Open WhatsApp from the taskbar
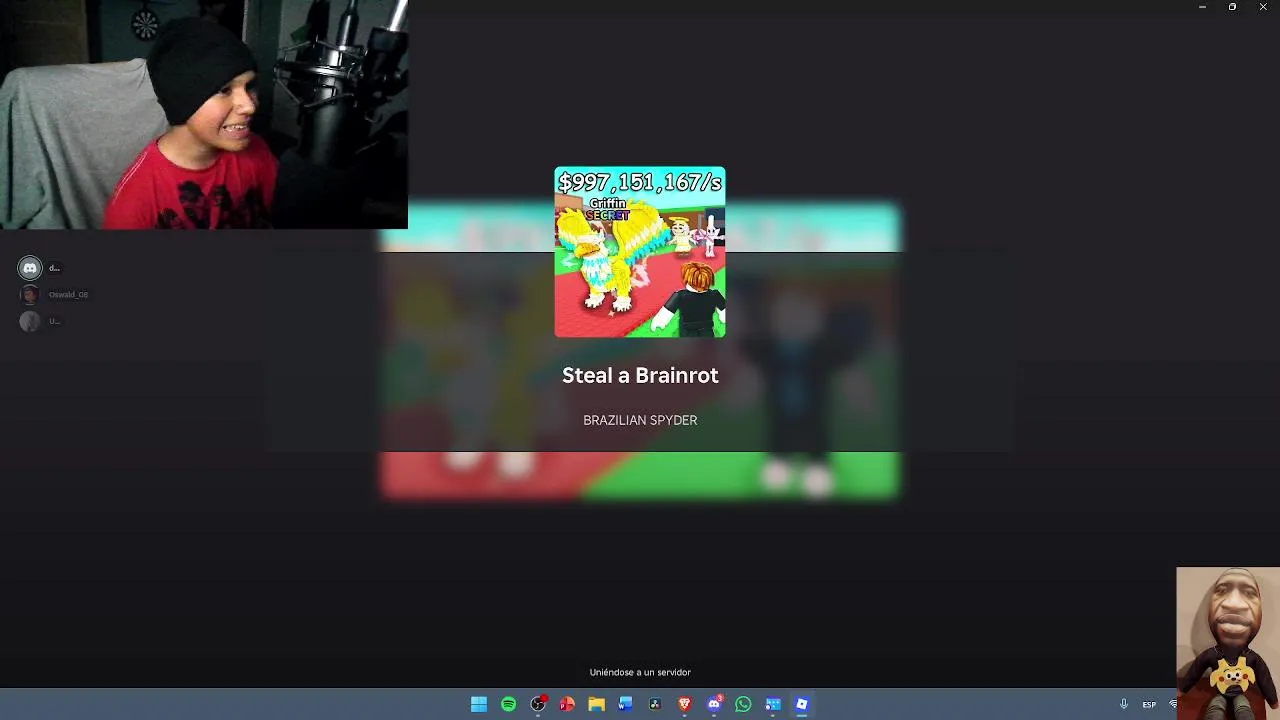This screenshot has width=1280, height=720. coord(743,704)
